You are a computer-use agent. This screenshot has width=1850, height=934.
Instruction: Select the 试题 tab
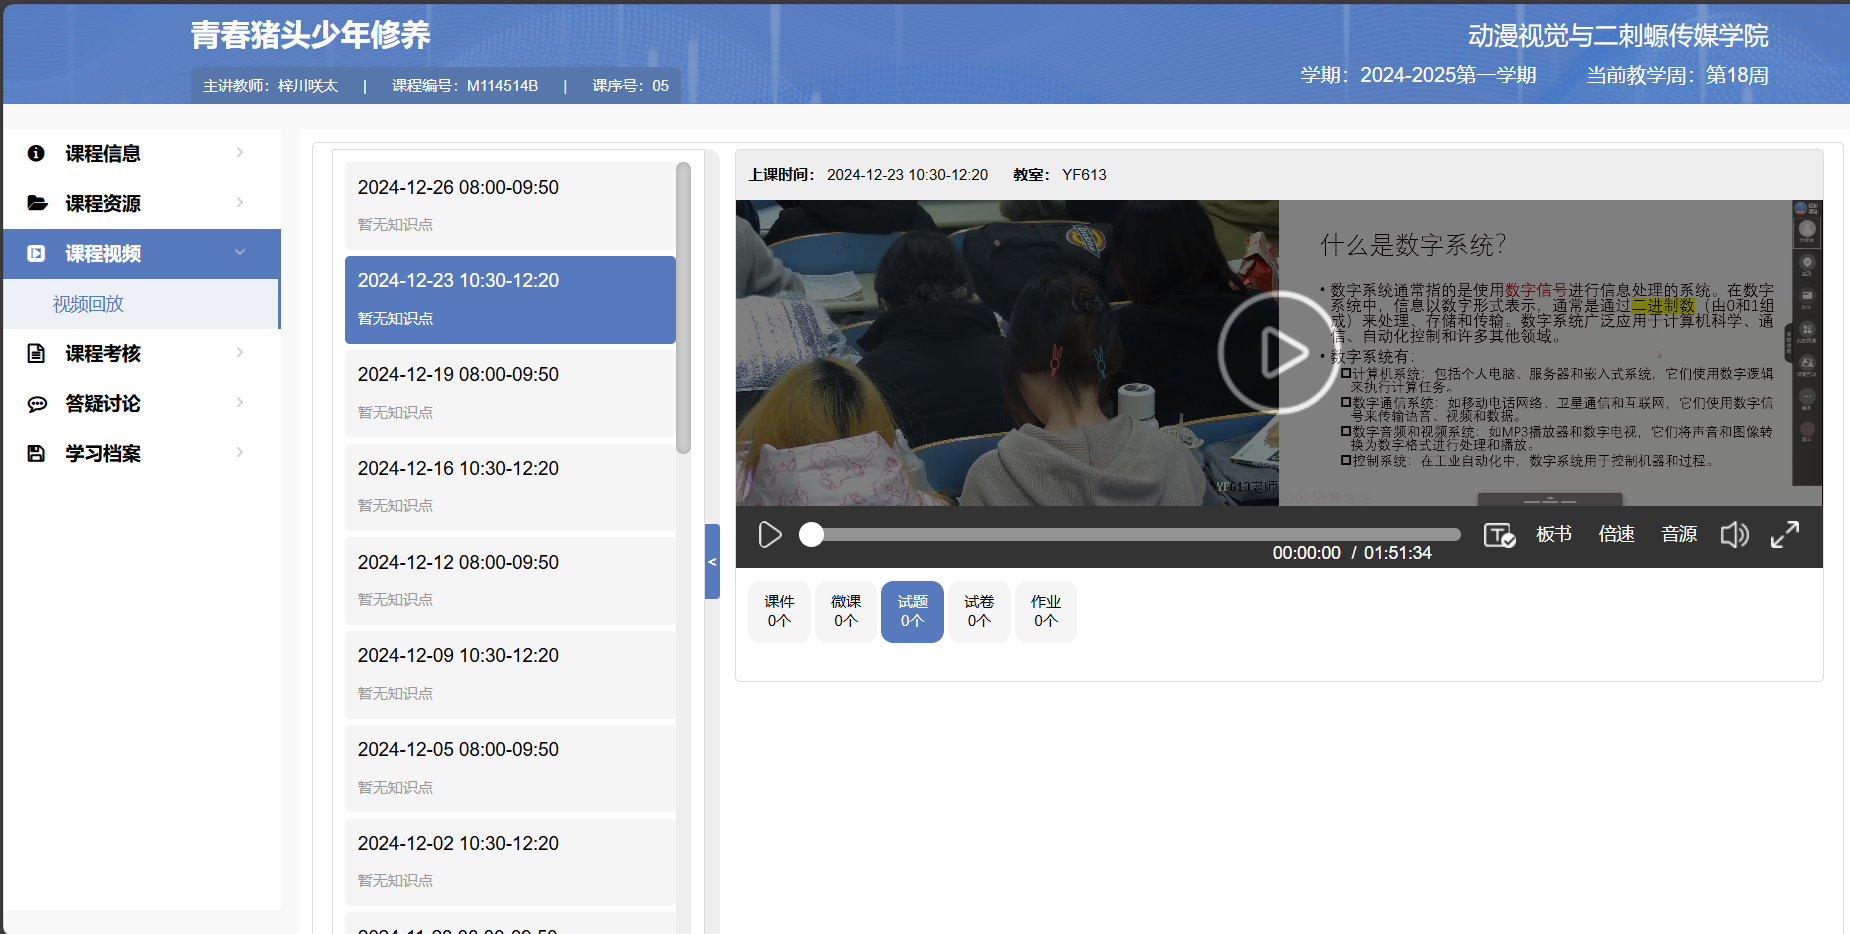tap(912, 611)
